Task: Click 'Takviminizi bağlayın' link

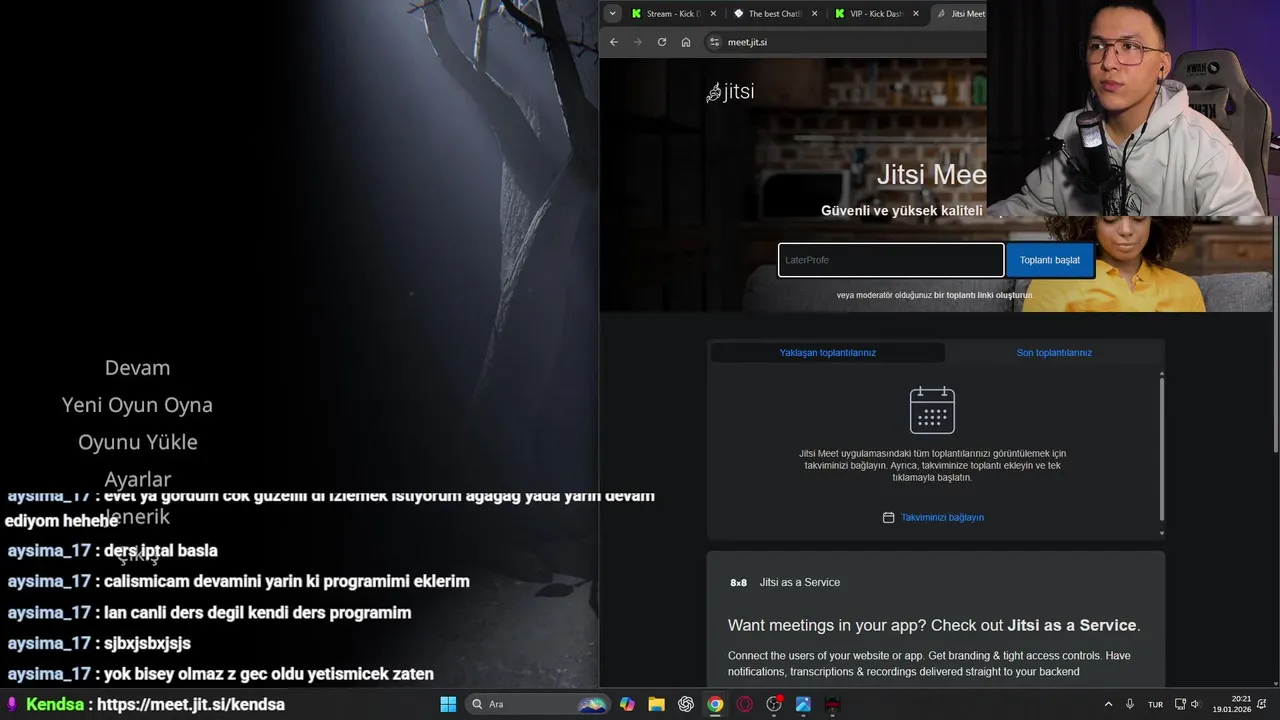Action: [x=942, y=518]
